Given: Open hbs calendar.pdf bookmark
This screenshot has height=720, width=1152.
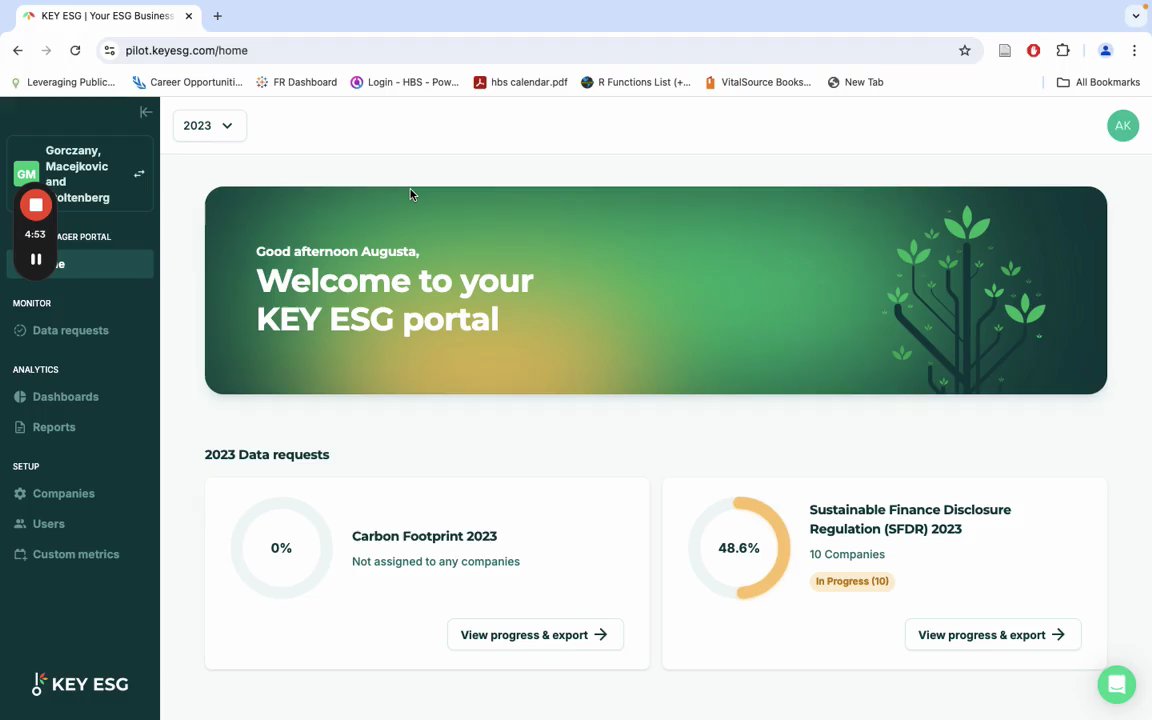Looking at the screenshot, I should coord(521,82).
